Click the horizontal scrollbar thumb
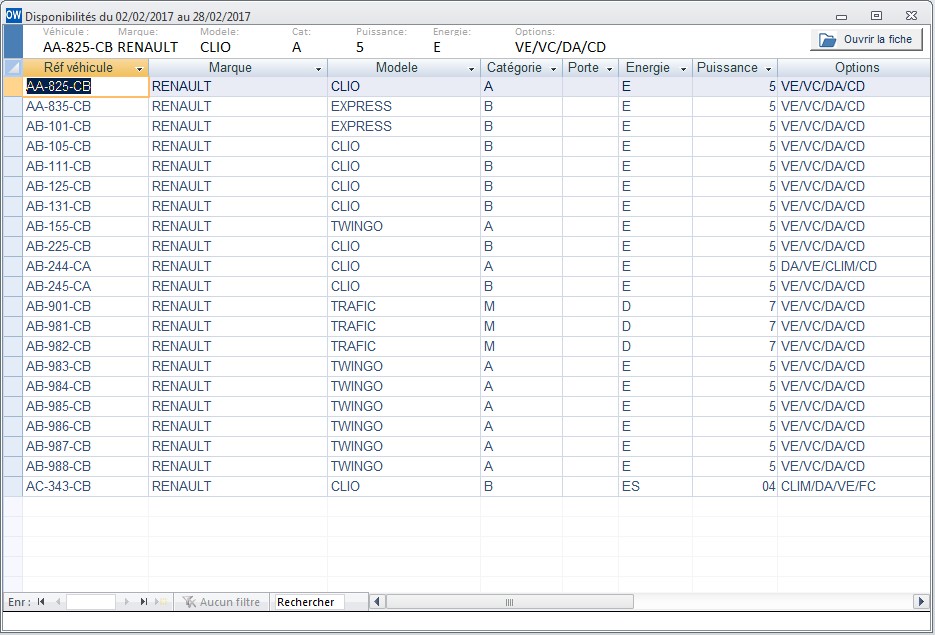This screenshot has width=935, height=635. [509, 602]
